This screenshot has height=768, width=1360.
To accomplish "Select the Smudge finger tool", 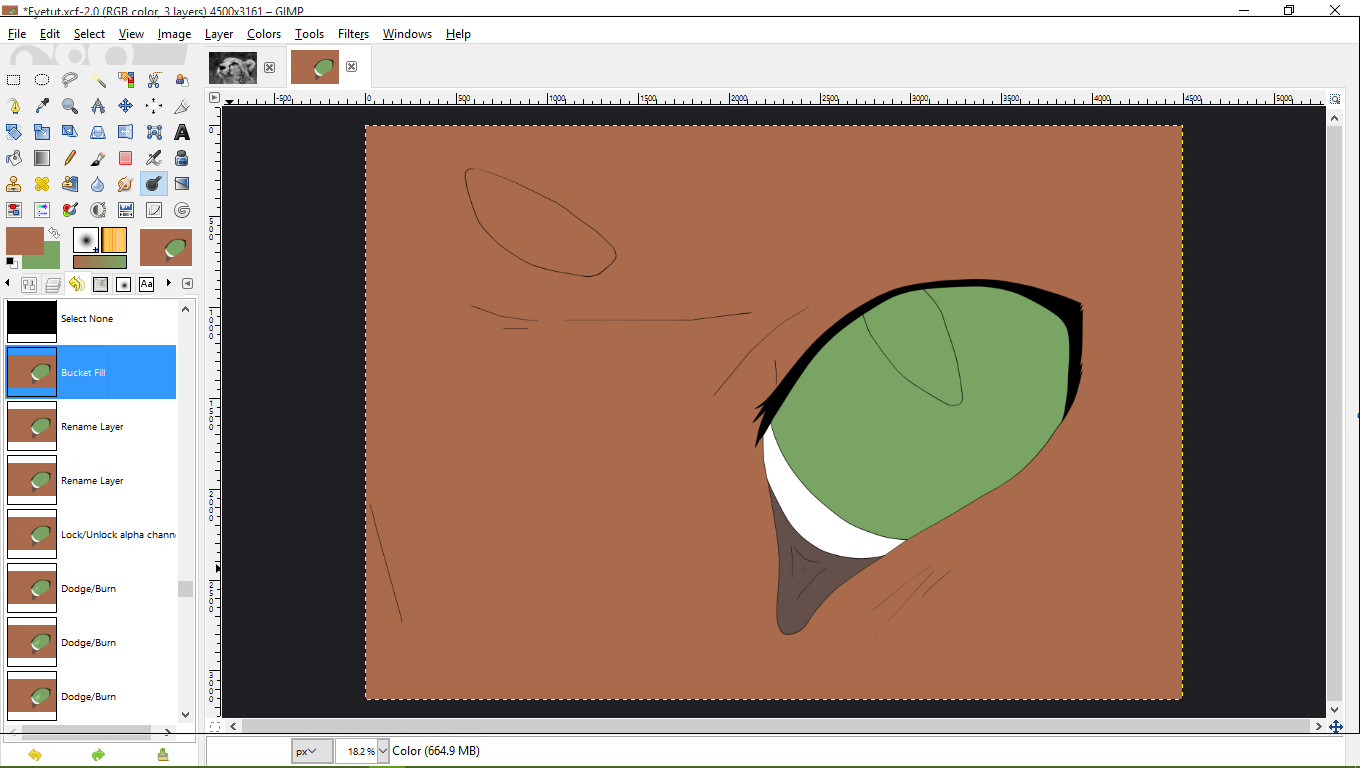I will [126, 184].
